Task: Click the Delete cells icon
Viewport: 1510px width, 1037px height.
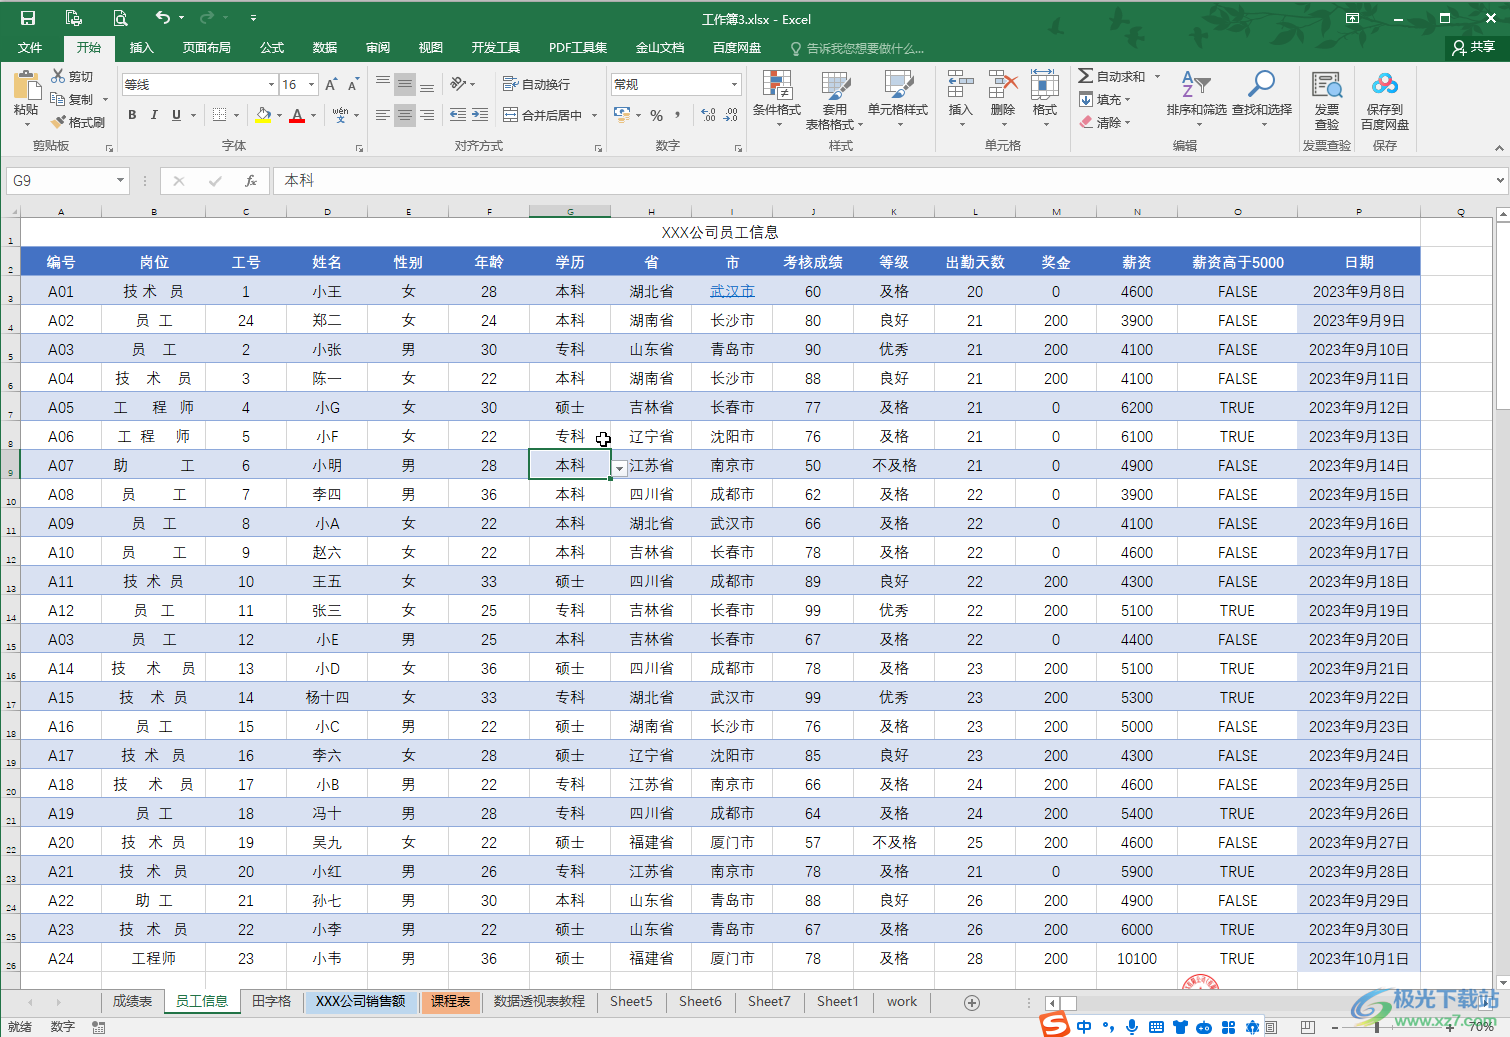Action: tap(1002, 86)
